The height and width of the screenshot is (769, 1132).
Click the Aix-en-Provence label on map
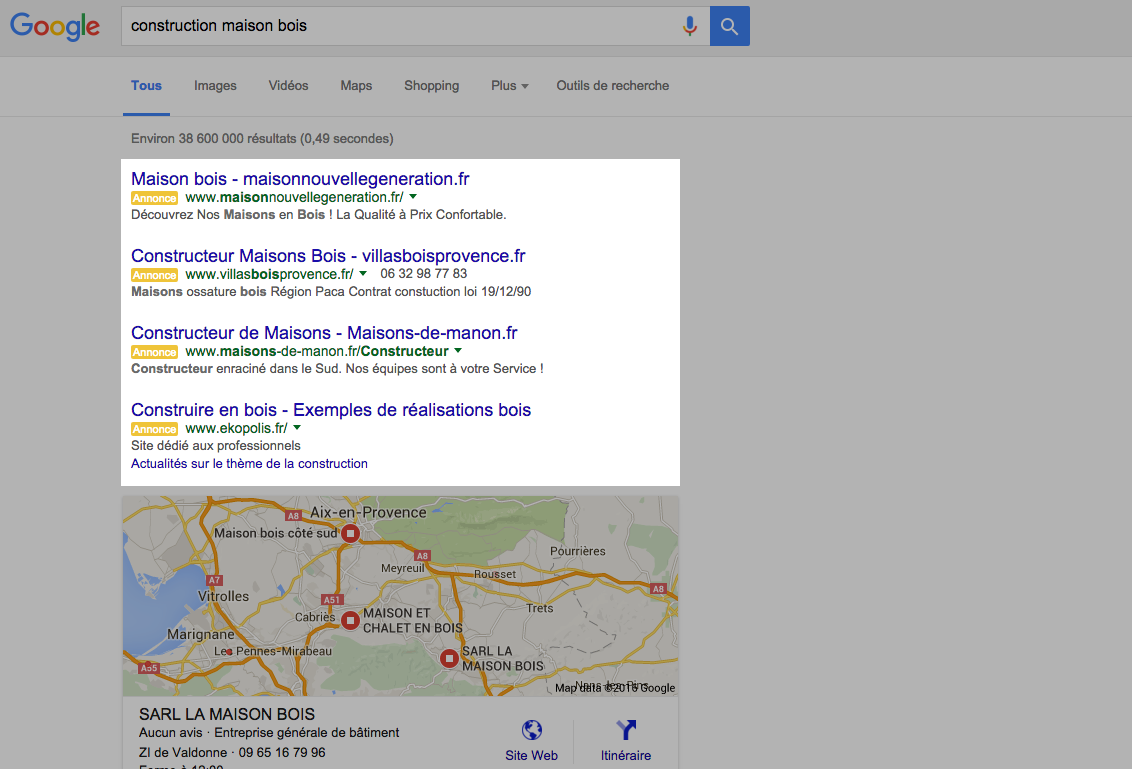tap(368, 512)
